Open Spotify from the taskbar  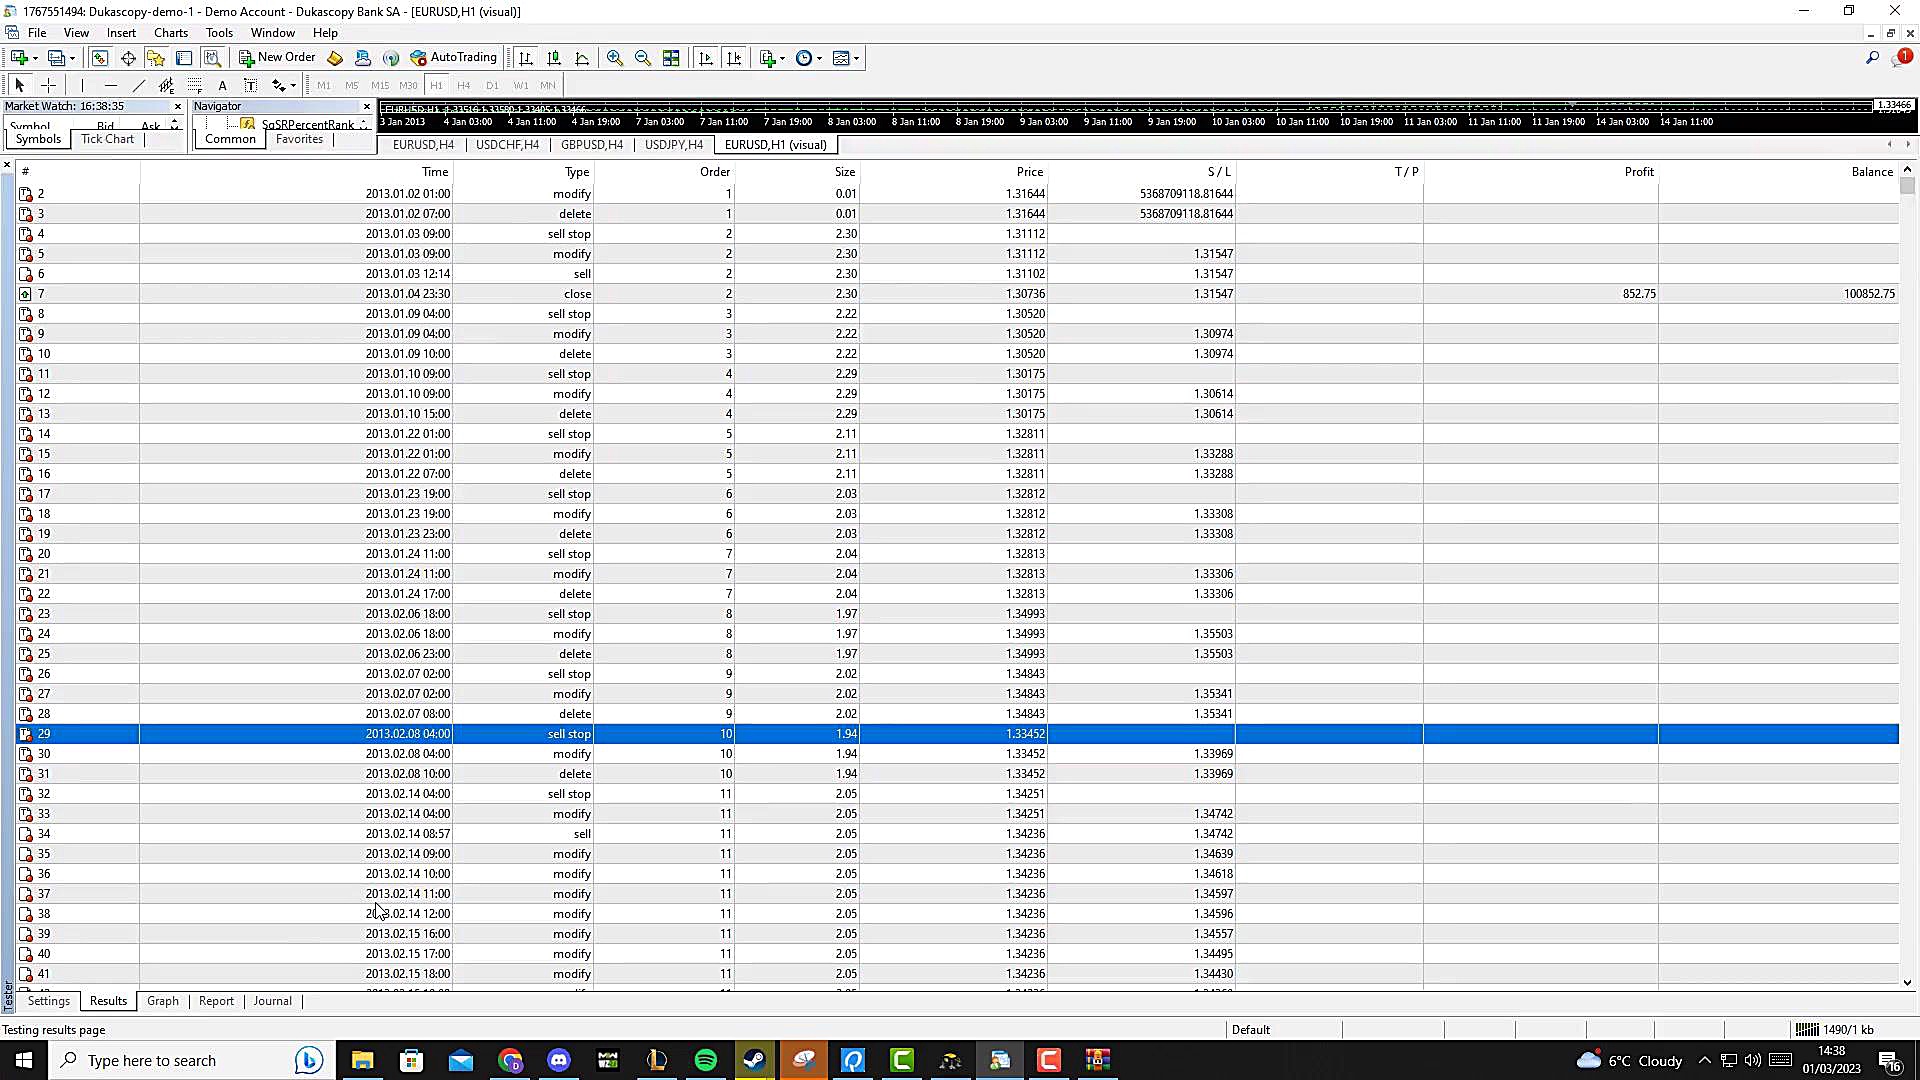(x=706, y=1060)
